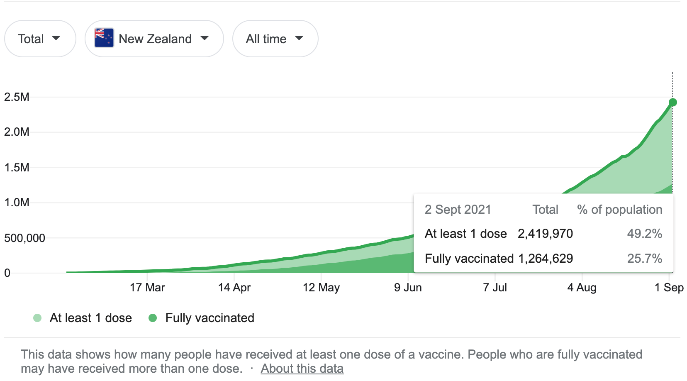Click the 2.5M y-axis label
687x381 pixels.
pos(17,97)
